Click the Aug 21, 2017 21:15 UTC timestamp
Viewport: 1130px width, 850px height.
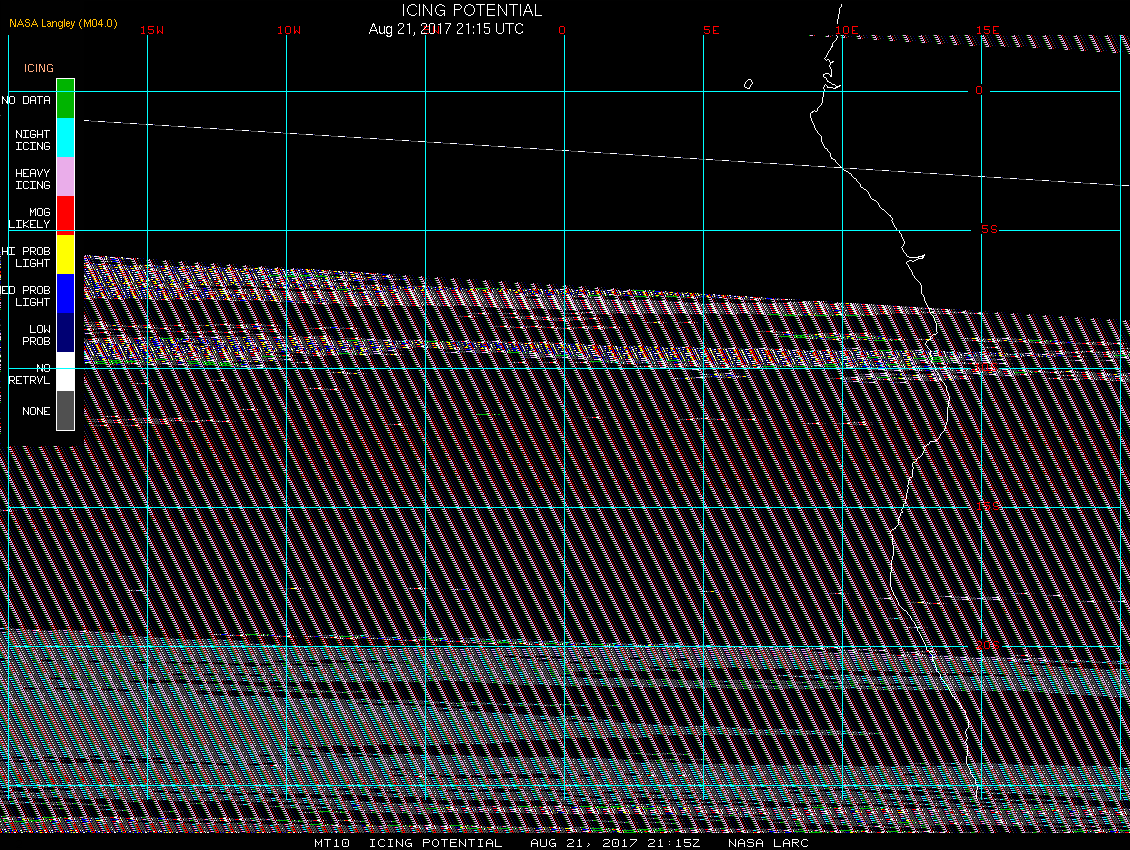coord(446,29)
